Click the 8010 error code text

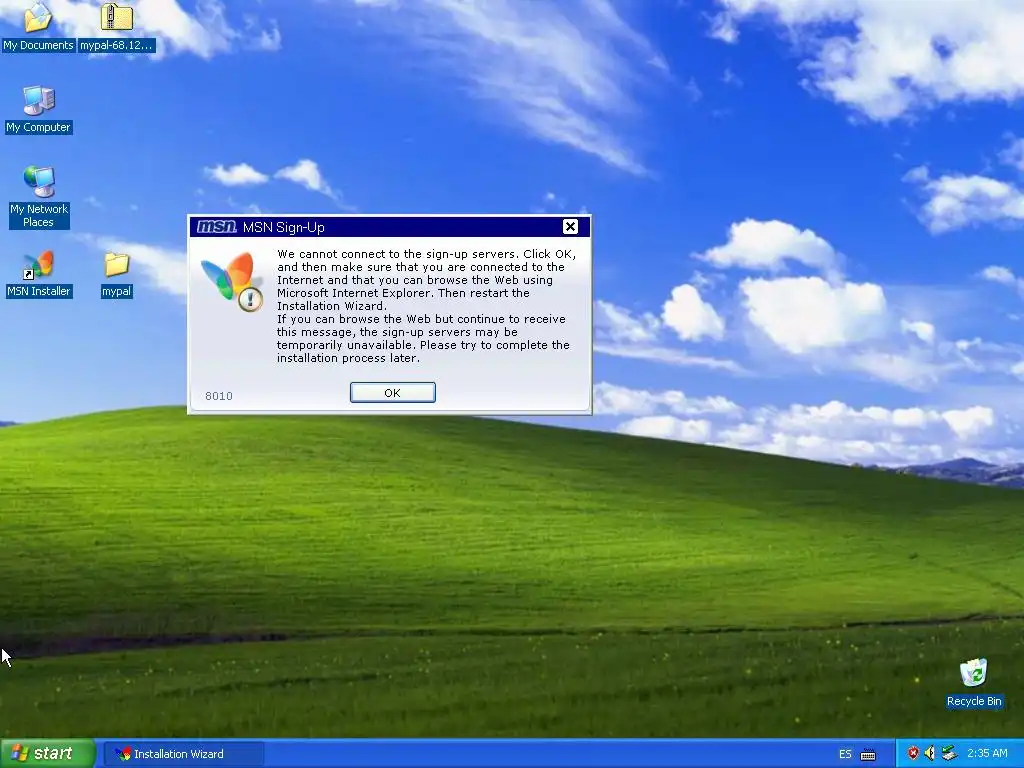[219, 396]
